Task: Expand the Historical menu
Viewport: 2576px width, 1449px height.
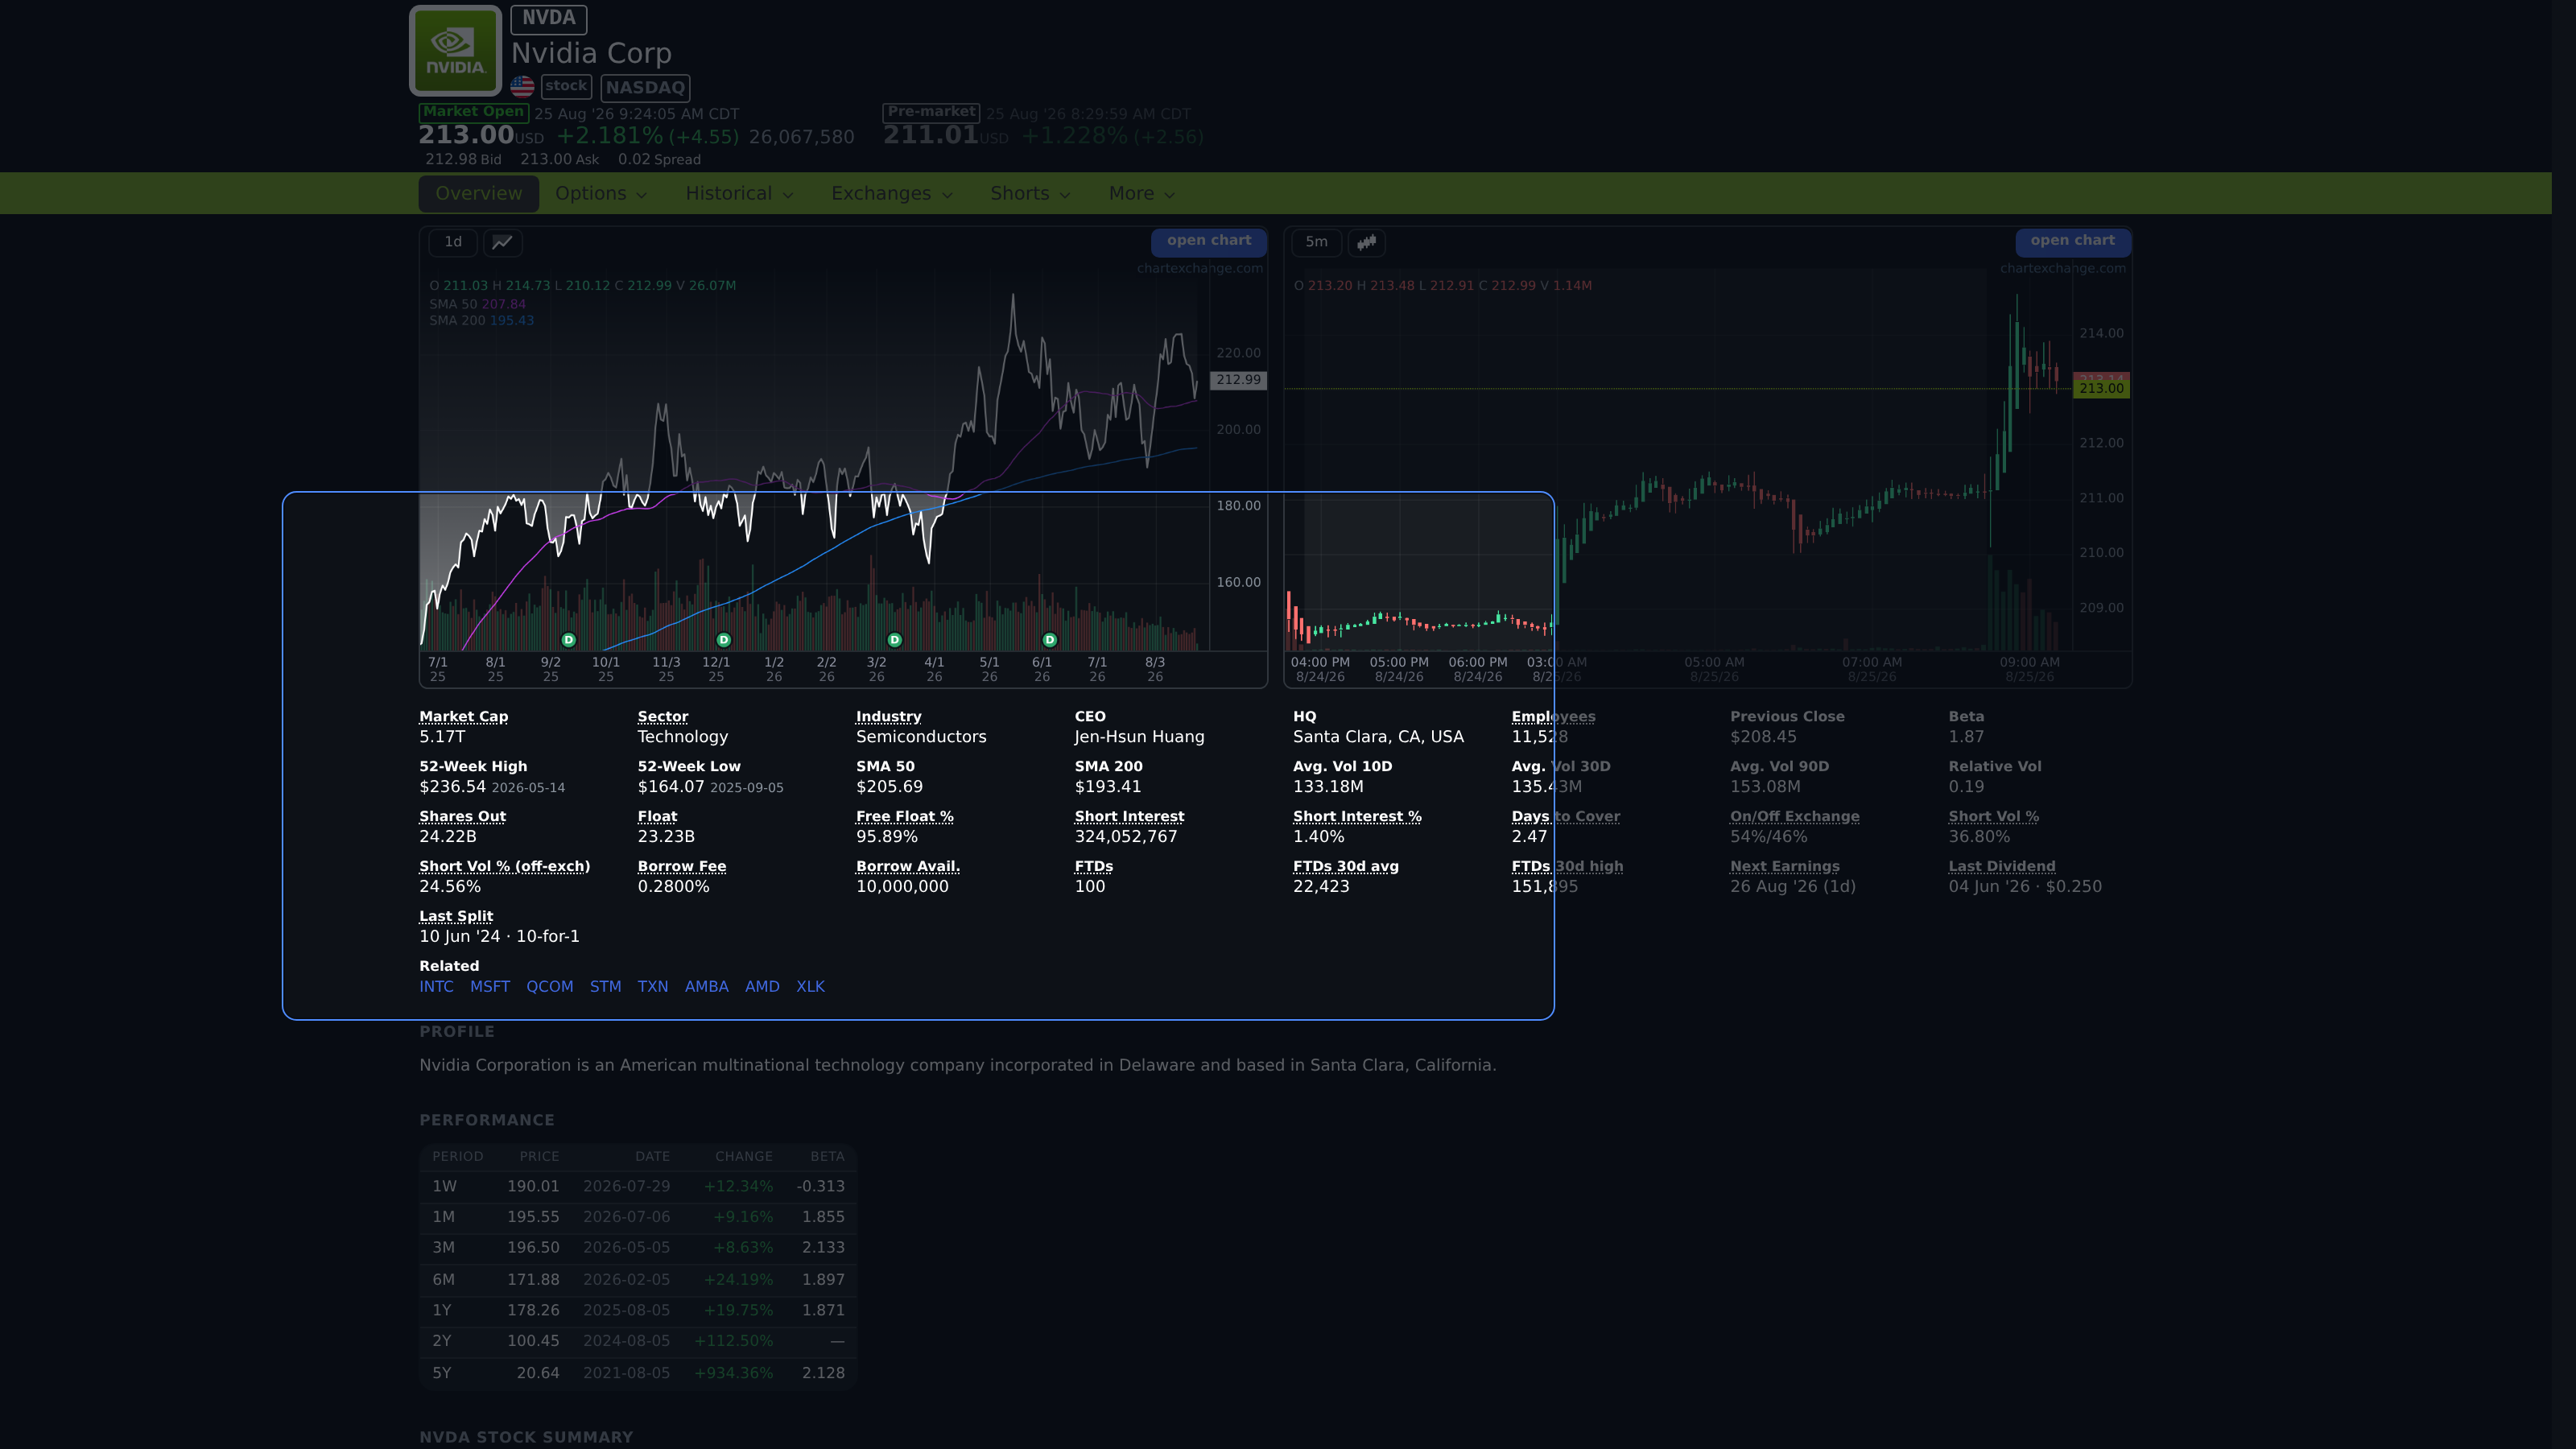Action: tap(739, 193)
